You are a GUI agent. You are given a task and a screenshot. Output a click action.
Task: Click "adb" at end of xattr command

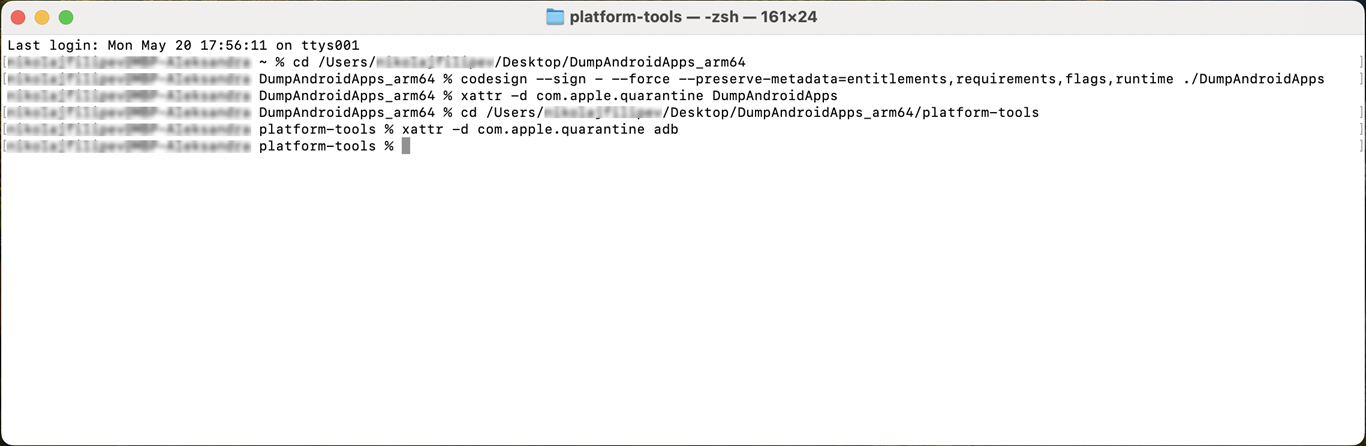(666, 130)
